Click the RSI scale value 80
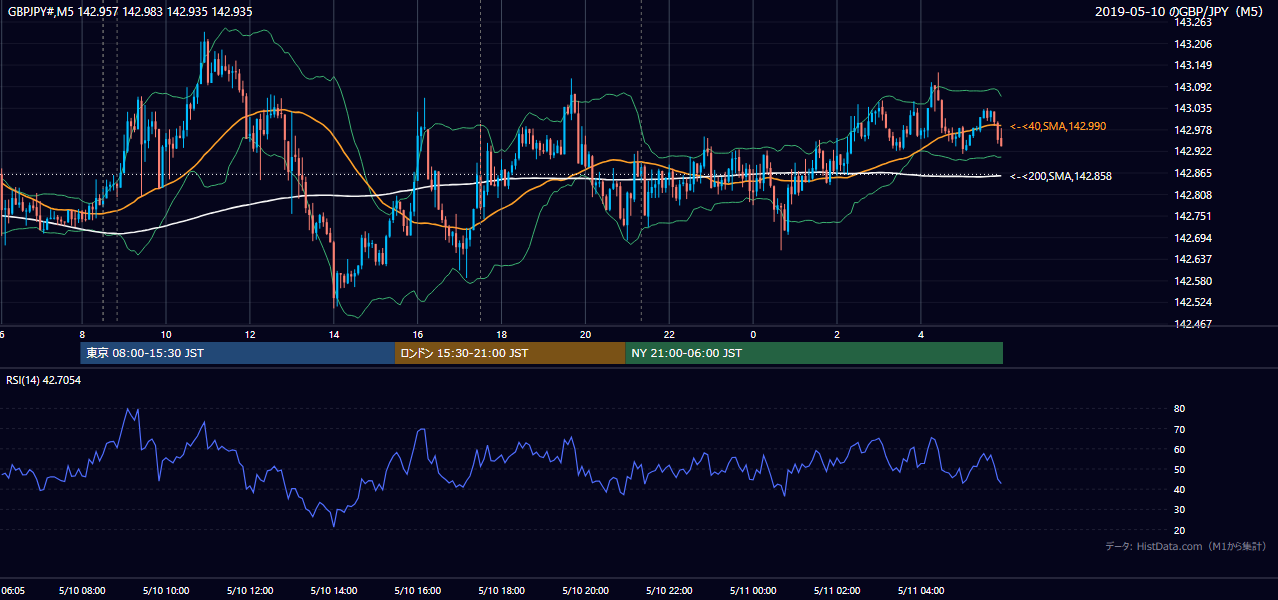 (1180, 409)
